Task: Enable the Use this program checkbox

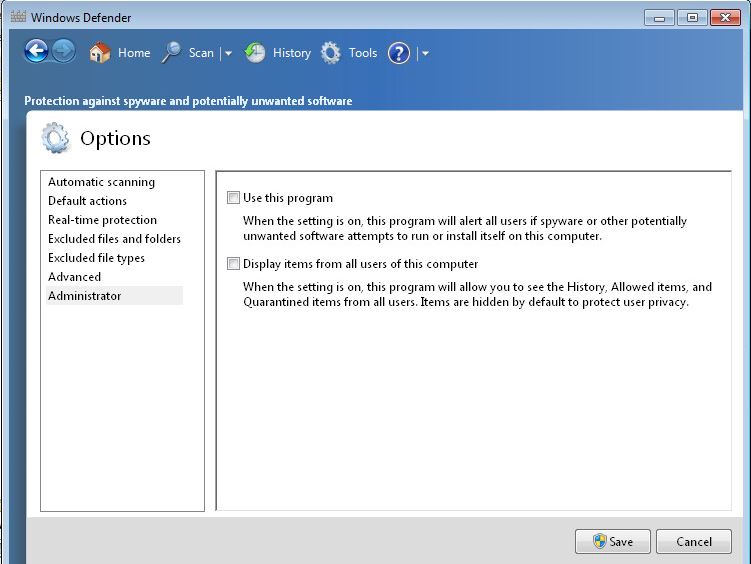Action: tap(234, 198)
